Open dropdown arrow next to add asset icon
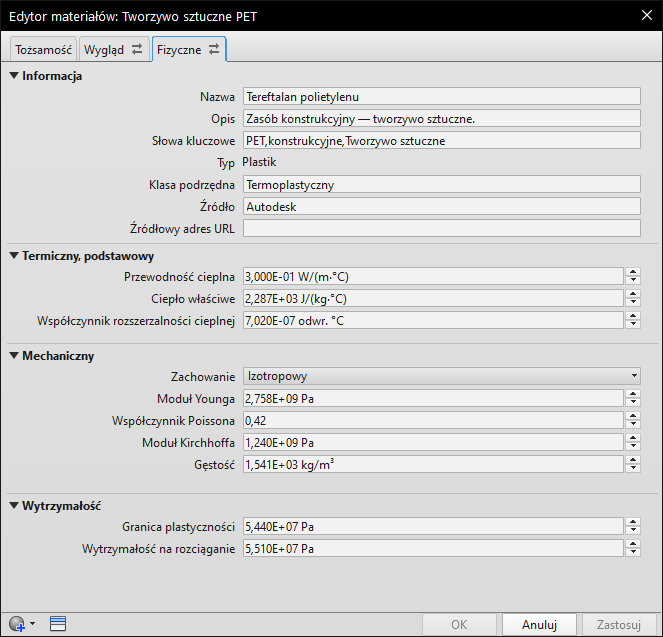The width and height of the screenshot is (663, 637). point(33,625)
